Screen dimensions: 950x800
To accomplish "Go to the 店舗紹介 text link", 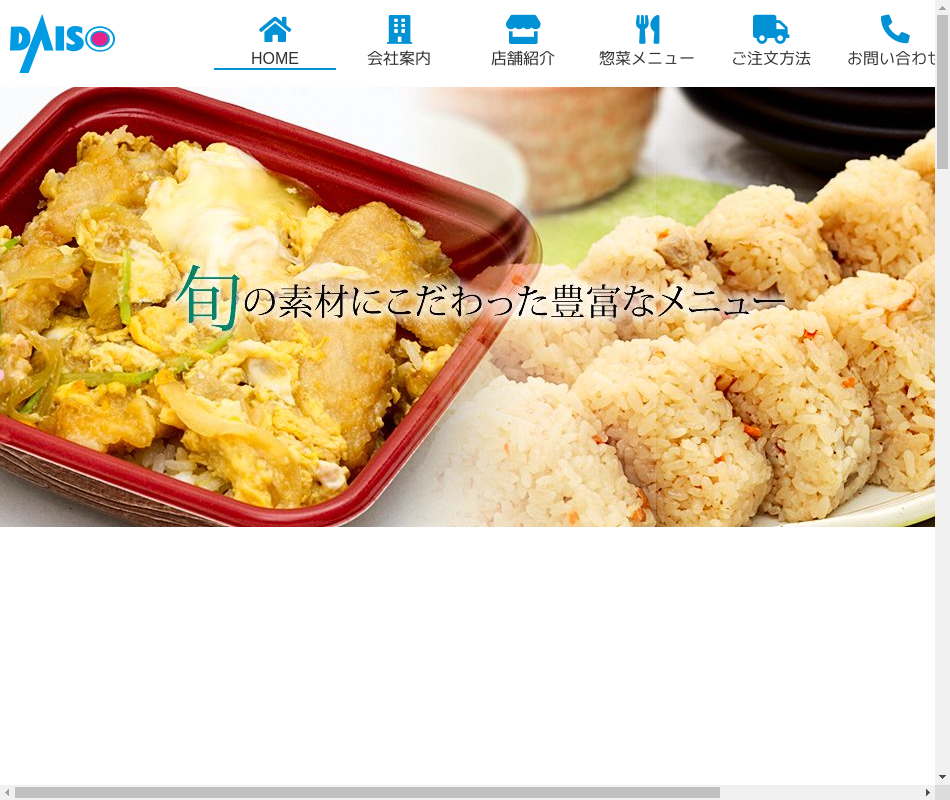I will click(523, 58).
